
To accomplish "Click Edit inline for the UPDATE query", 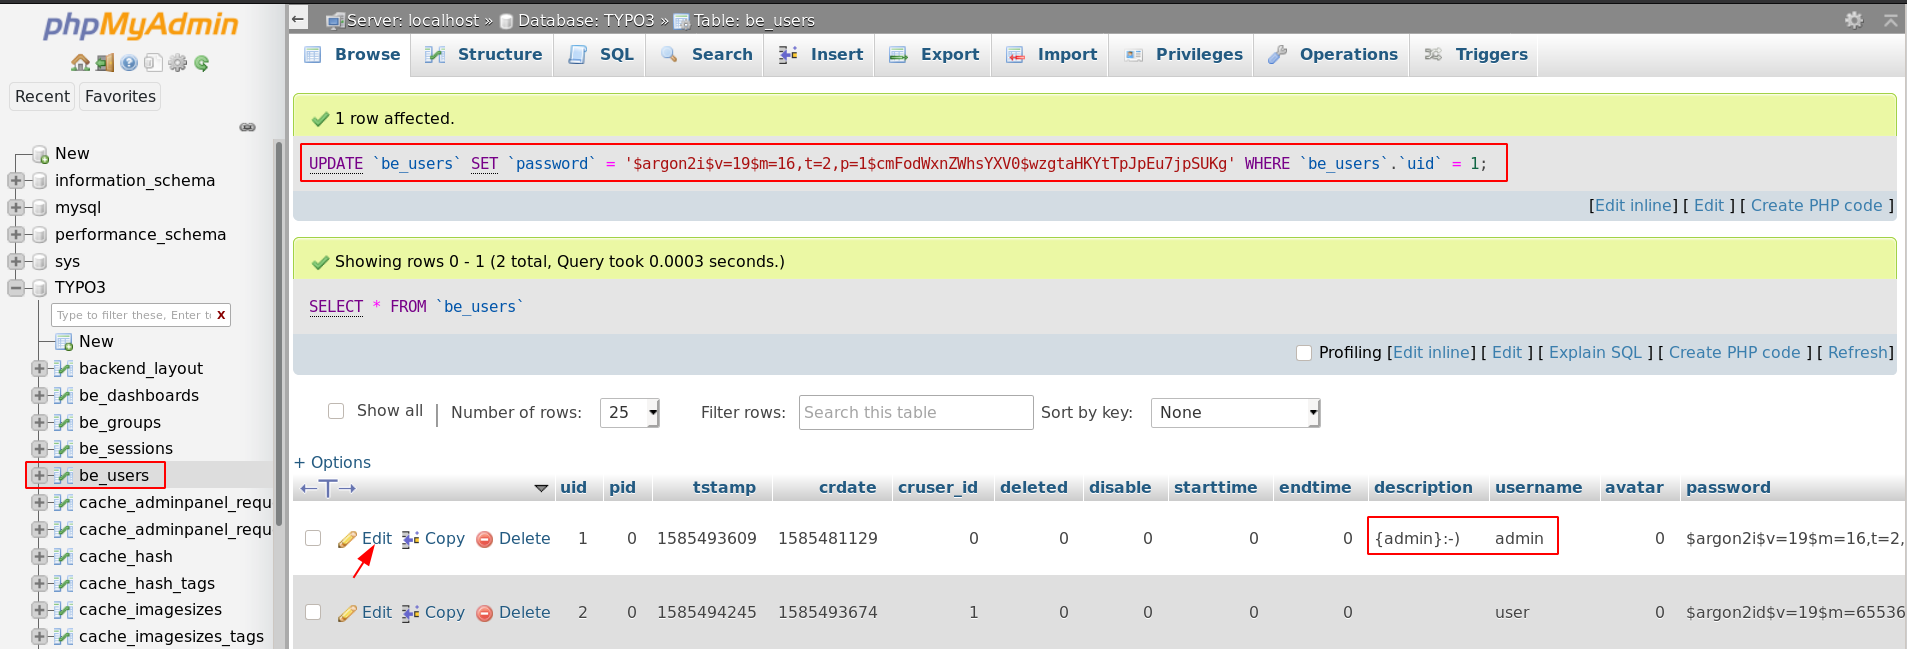I will click(x=1633, y=205).
